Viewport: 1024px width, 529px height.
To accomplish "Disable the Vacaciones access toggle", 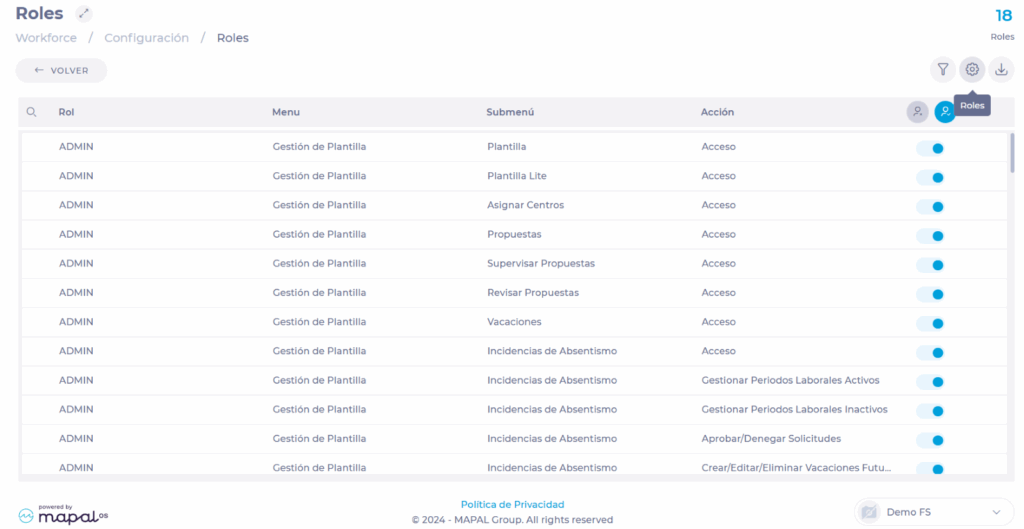I will 930,323.
